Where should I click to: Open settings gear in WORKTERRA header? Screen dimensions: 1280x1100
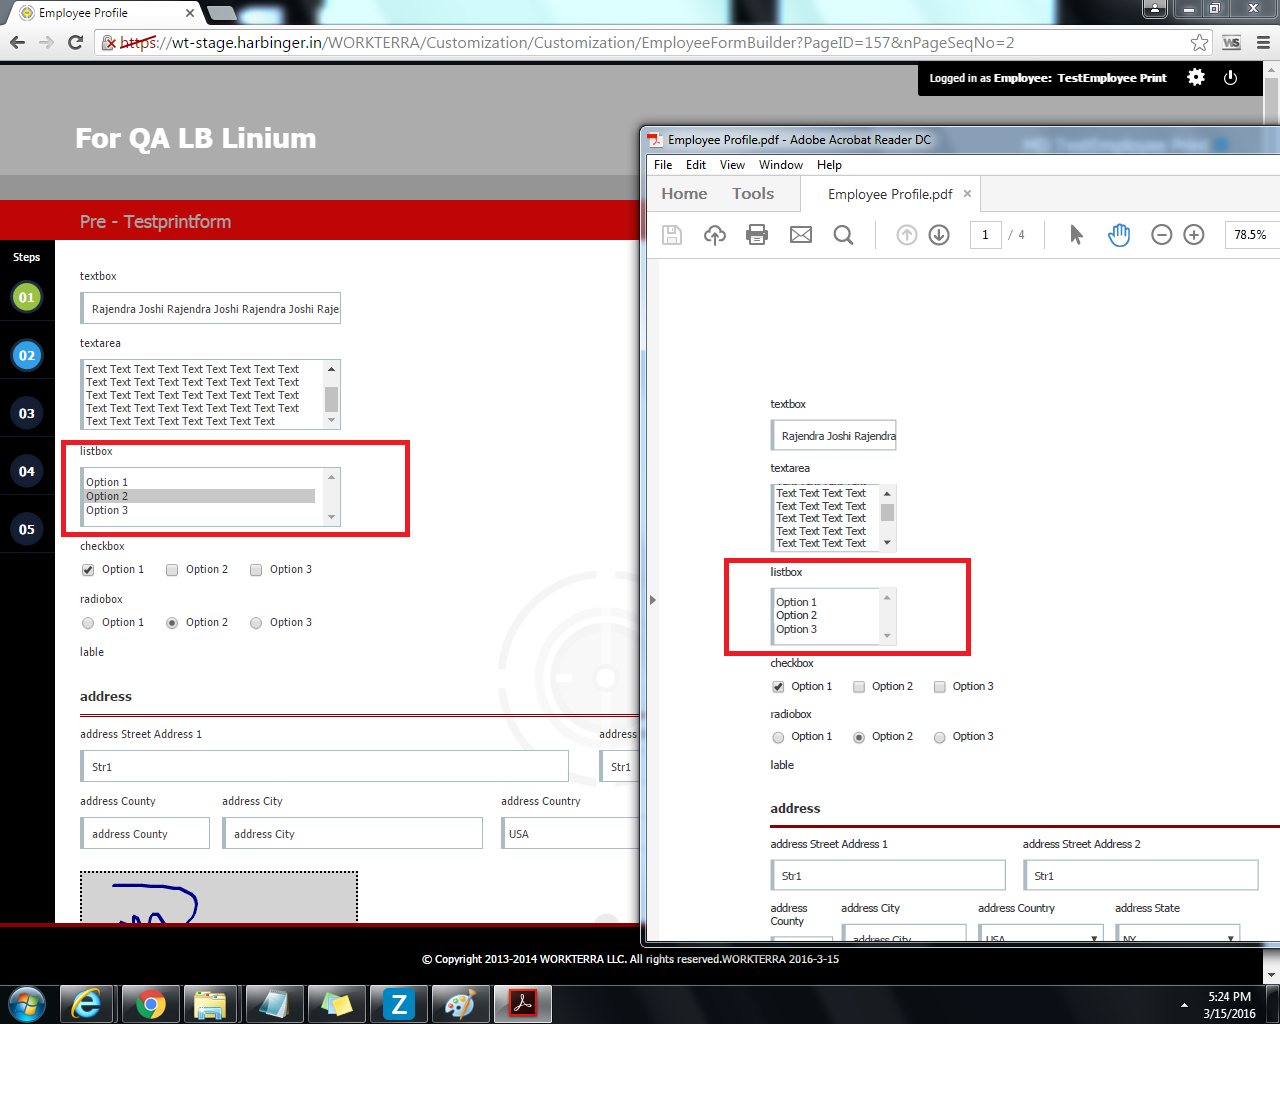click(1196, 78)
